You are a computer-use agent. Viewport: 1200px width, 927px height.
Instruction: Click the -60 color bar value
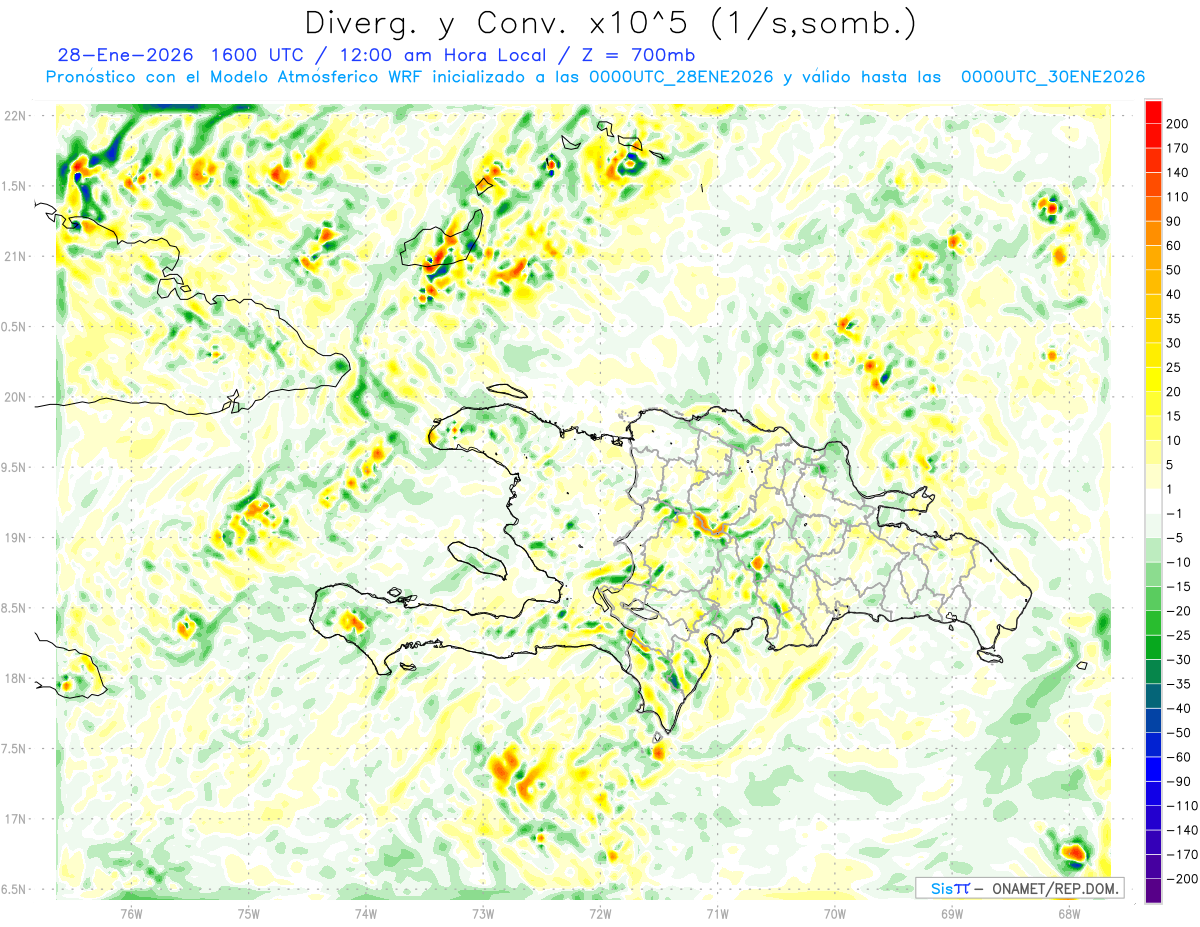1179,758
